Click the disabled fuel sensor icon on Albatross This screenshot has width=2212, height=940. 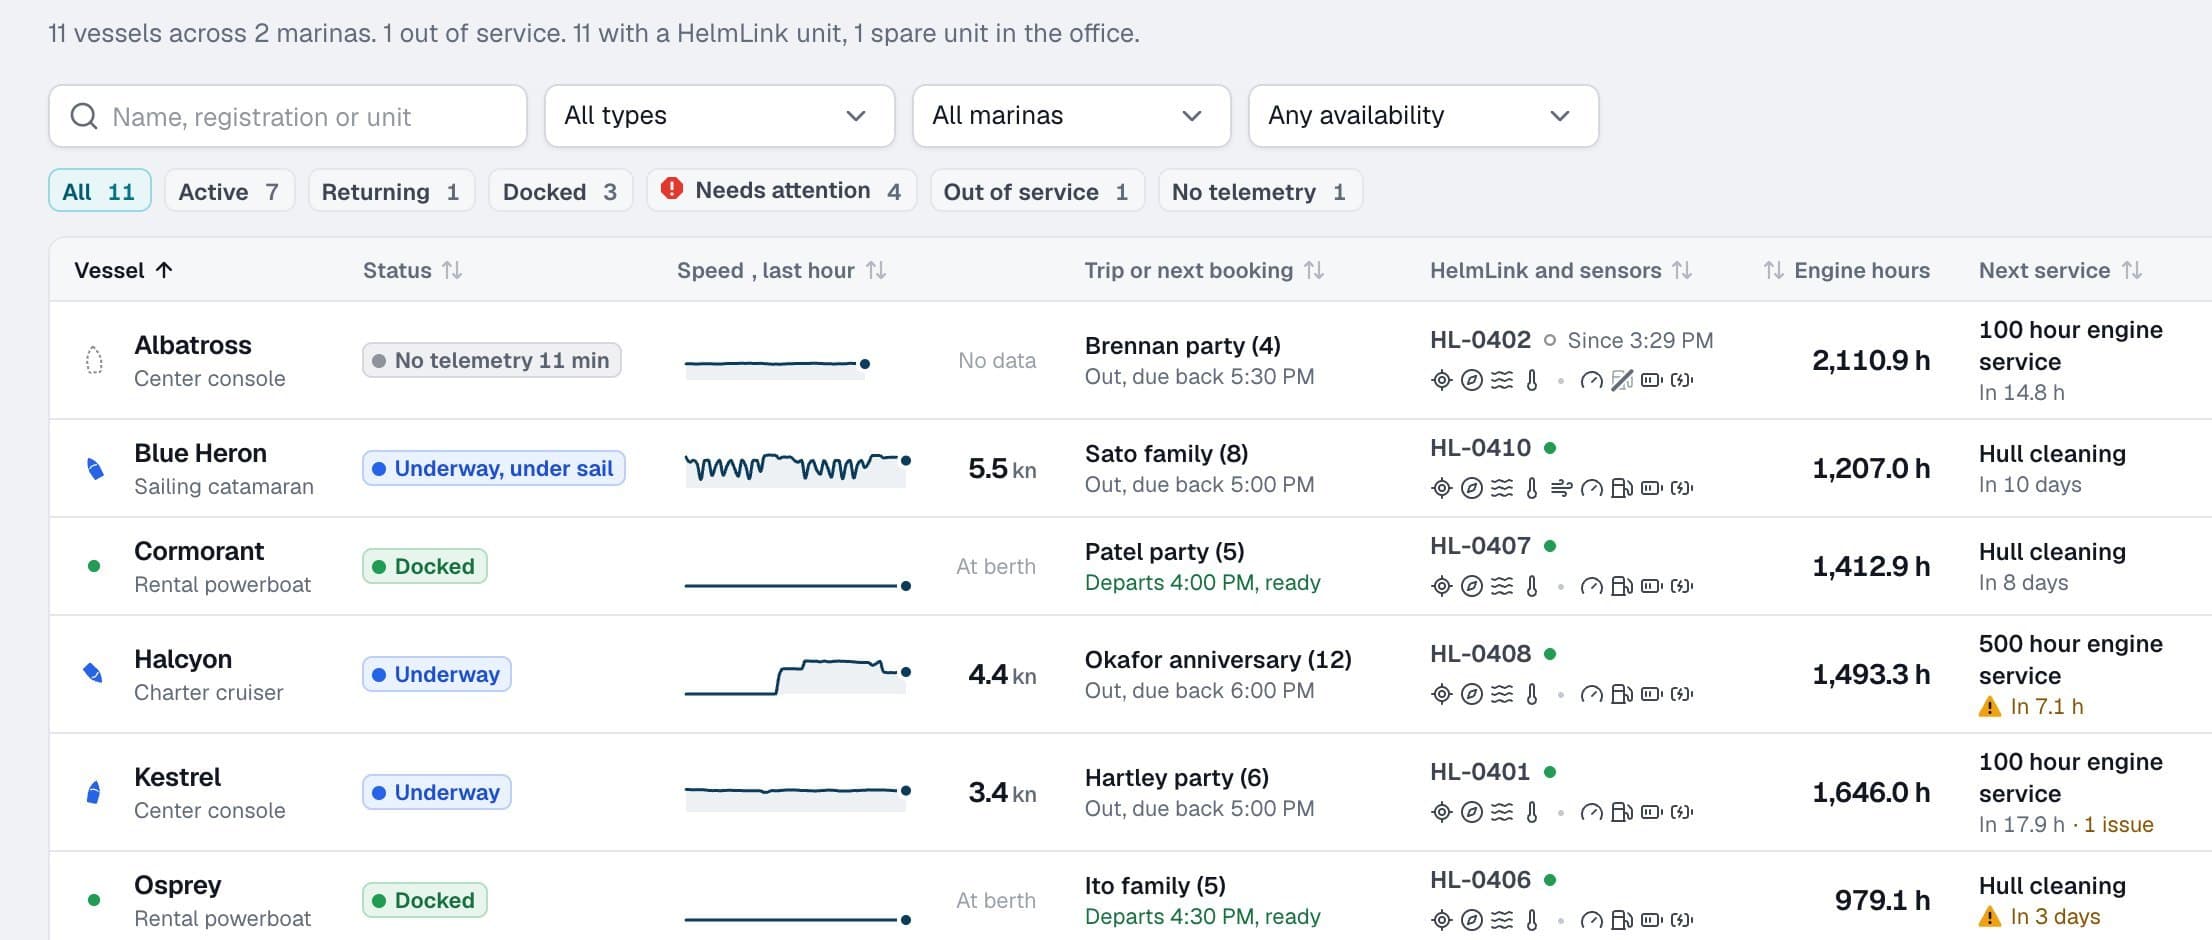coord(1622,380)
